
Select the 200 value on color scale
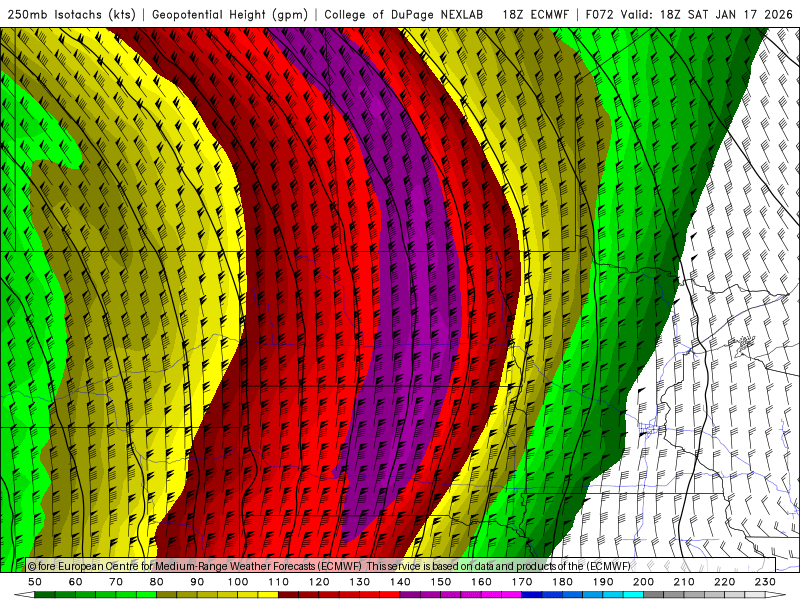pos(643,582)
